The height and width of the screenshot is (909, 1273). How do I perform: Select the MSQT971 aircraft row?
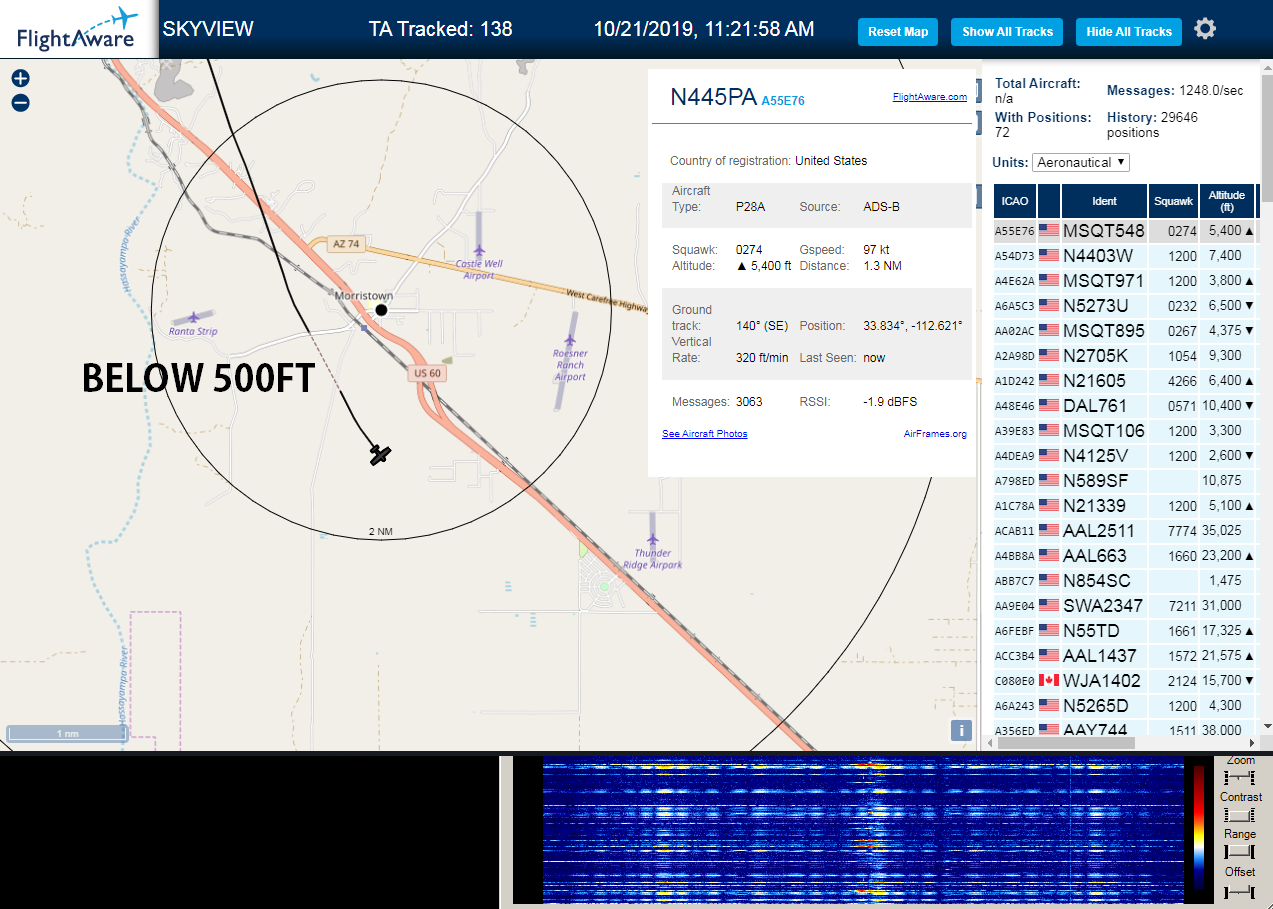pos(1124,281)
